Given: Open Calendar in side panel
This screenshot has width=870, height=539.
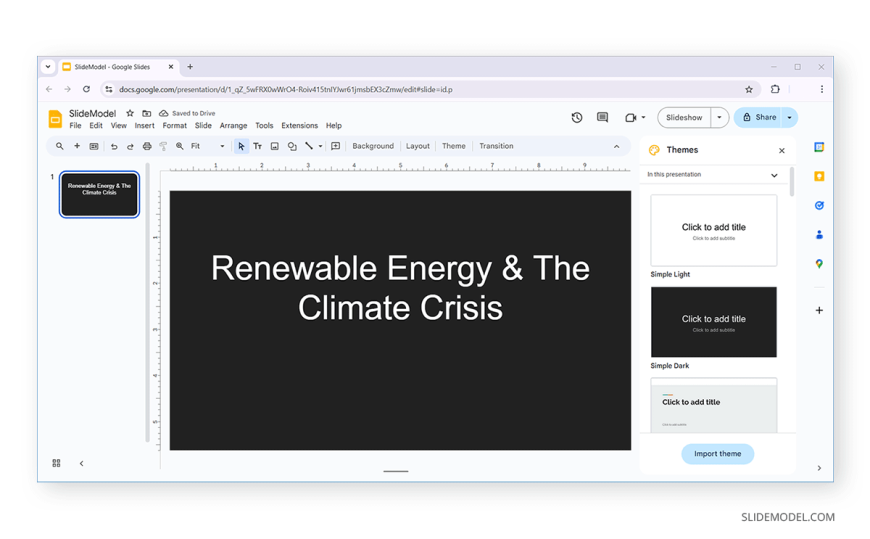Looking at the screenshot, I should [x=819, y=147].
